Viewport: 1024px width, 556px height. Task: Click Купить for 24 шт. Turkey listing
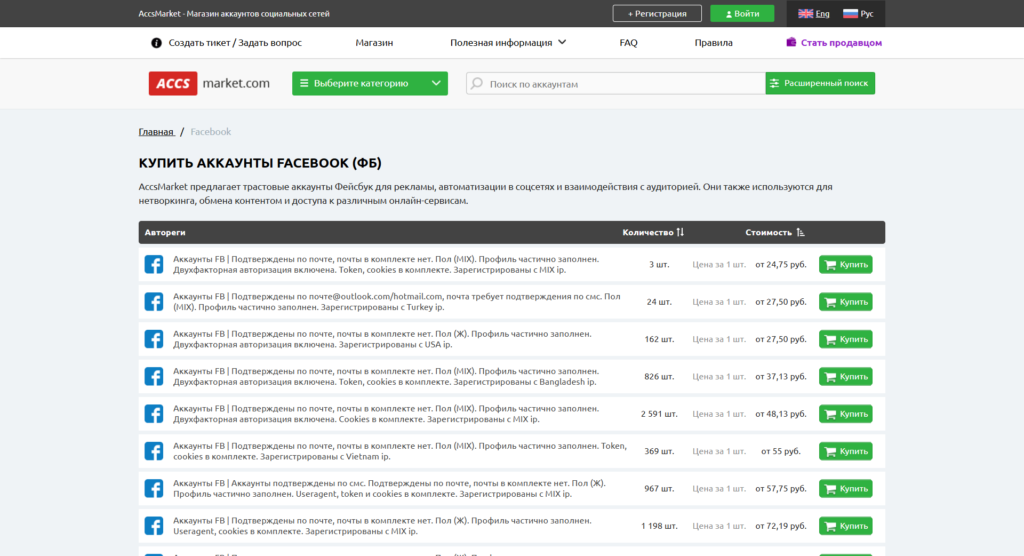tap(846, 302)
